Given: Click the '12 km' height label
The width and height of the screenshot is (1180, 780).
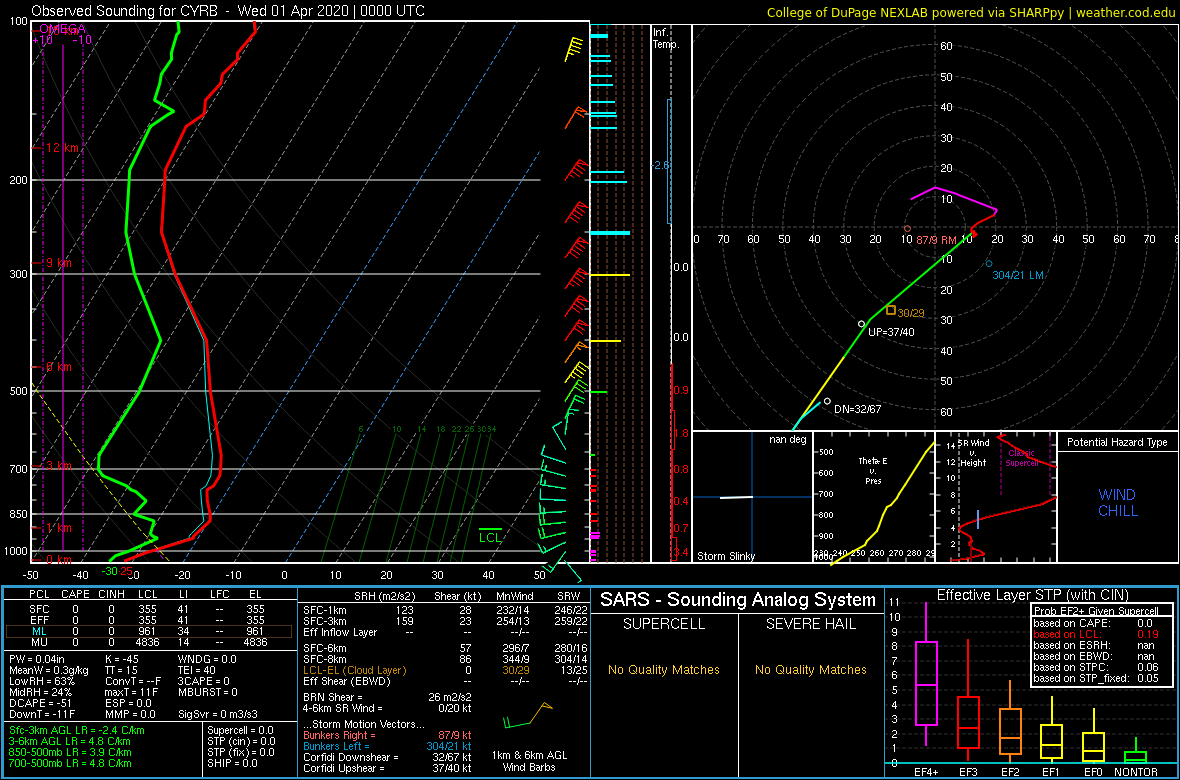Looking at the screenshot, I should 63,148.
